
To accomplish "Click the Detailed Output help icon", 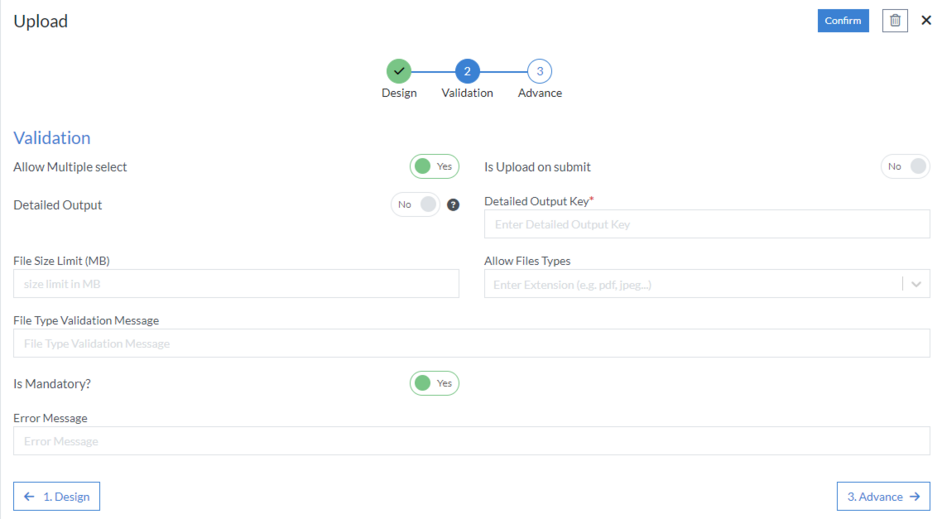I will click(x=453, y=205).
